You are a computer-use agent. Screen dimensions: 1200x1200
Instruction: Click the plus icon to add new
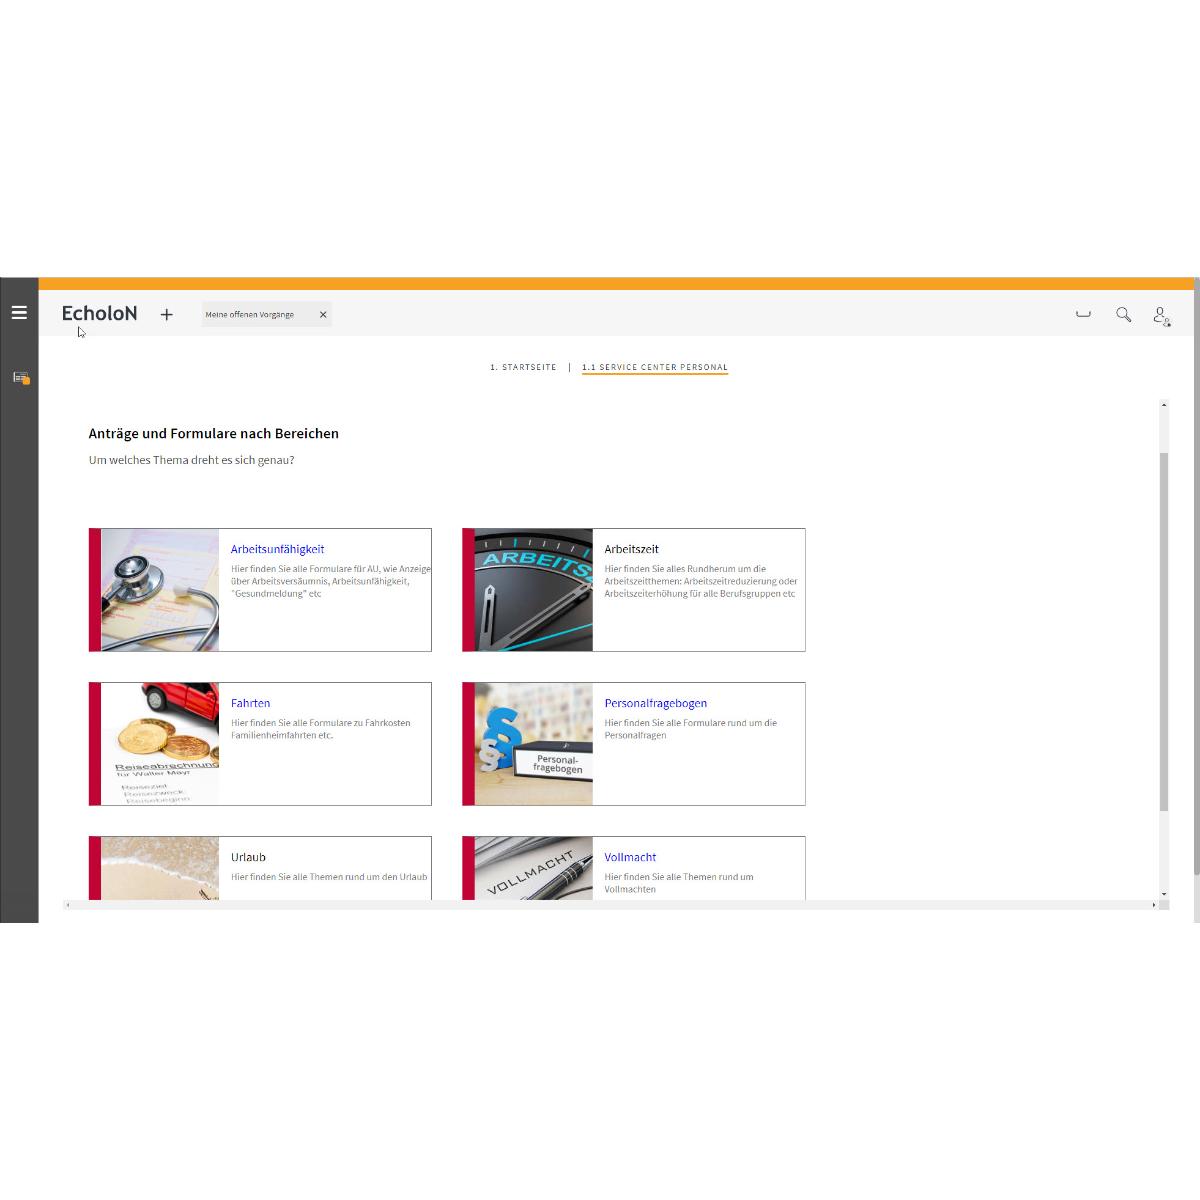tap(166, 314)
